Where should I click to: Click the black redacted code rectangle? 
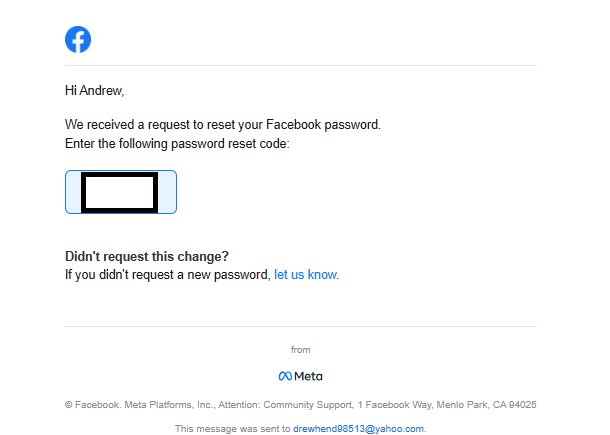pyautogui.click(x=120, y=192)
